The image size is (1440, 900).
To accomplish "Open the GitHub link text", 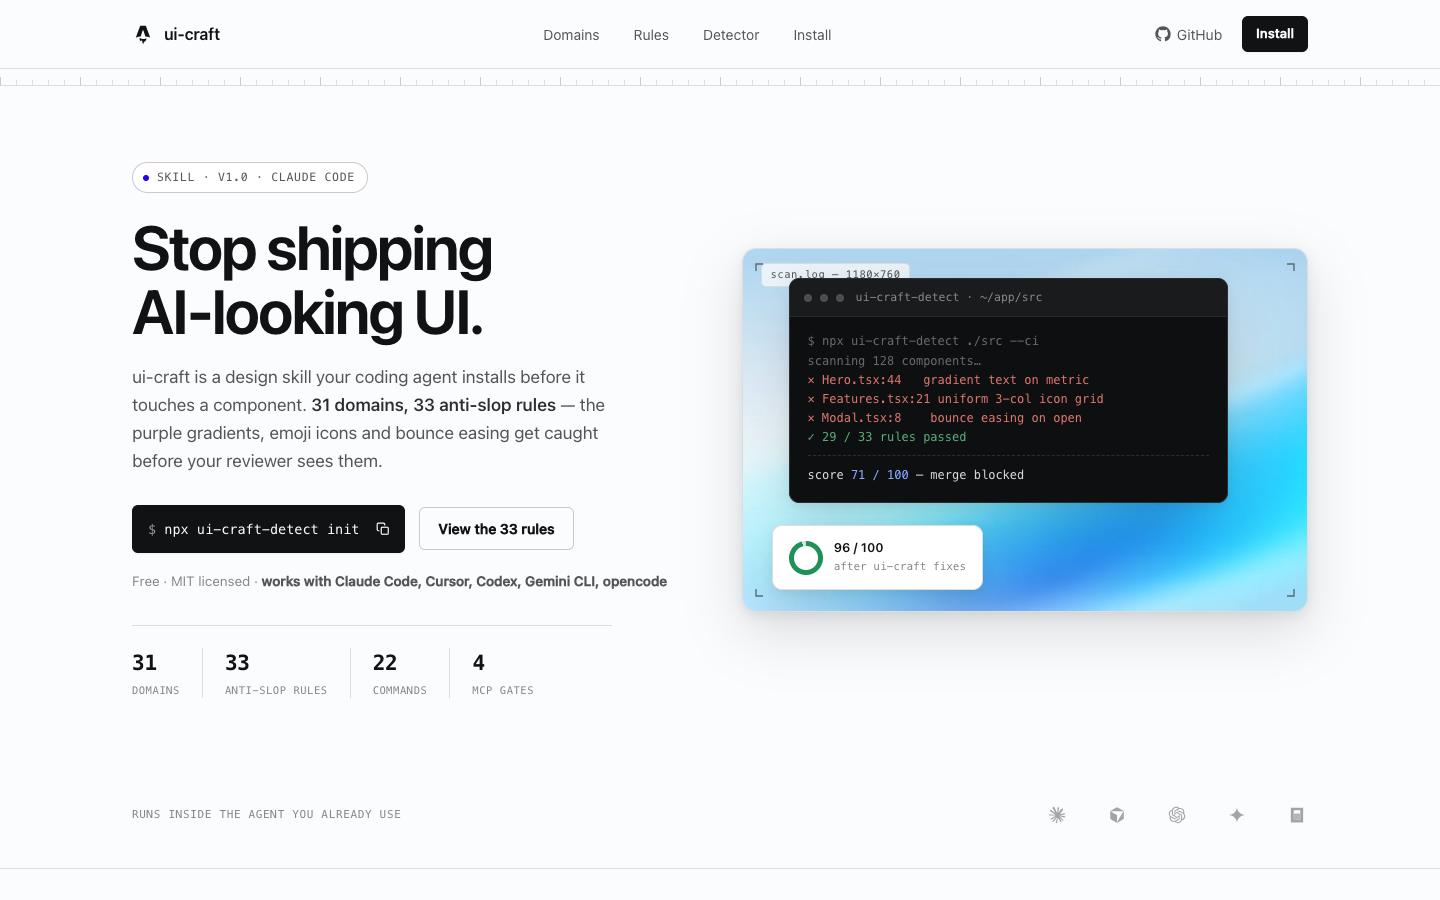I will 1199,35.
